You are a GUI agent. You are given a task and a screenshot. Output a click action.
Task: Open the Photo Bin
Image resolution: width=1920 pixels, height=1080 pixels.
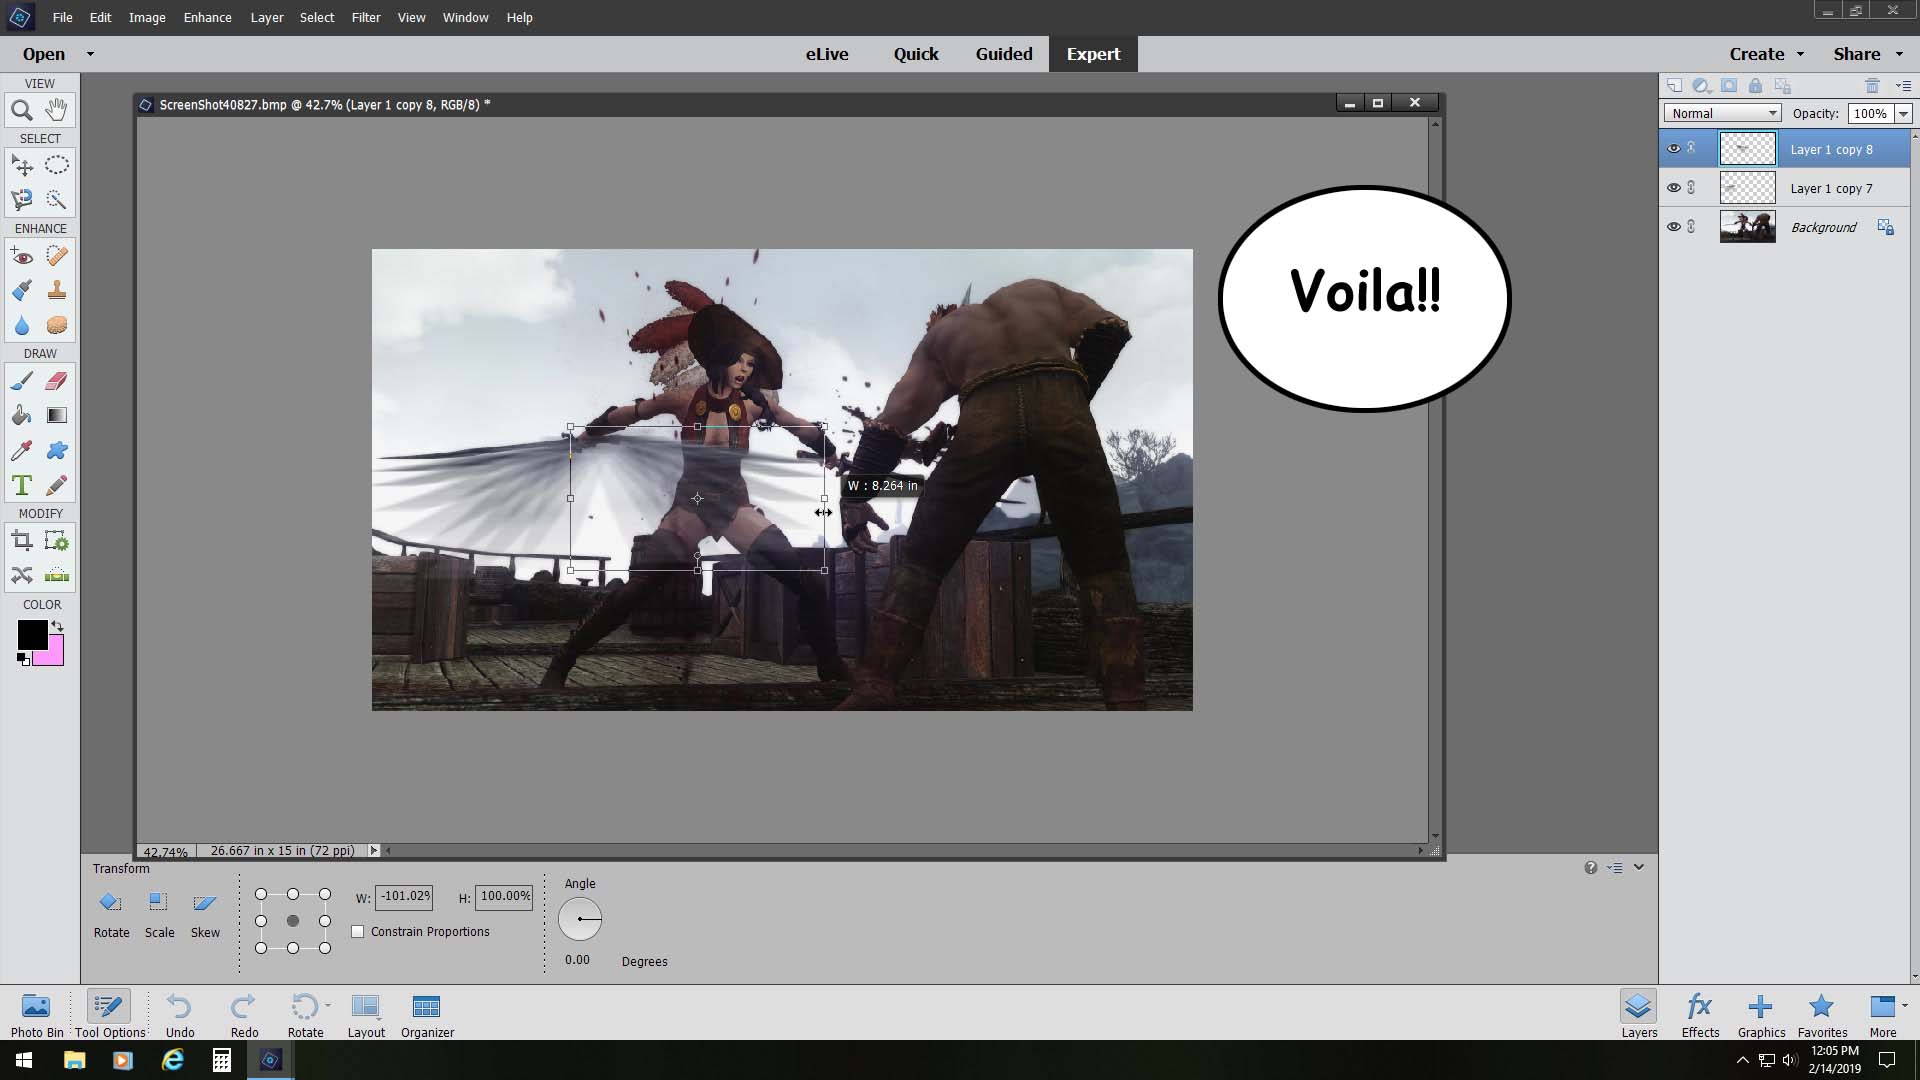[37, 1015]
